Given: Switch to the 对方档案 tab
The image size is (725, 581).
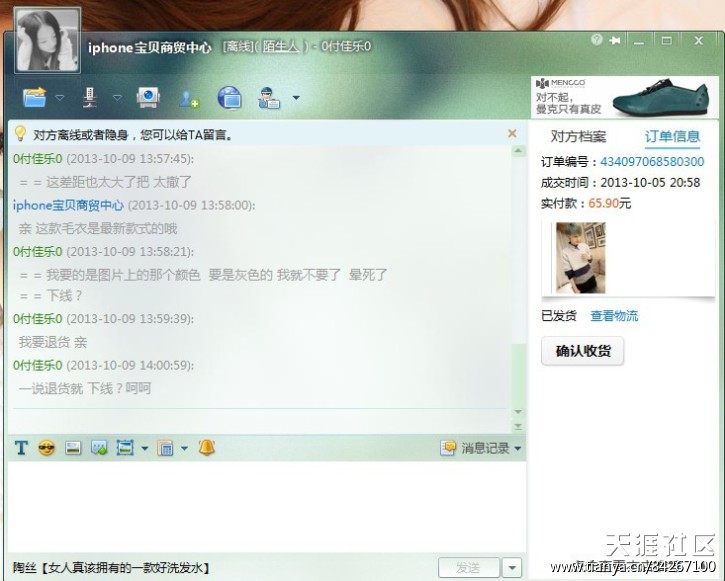Looking at the screenshot, I should [x=578, y=137].
